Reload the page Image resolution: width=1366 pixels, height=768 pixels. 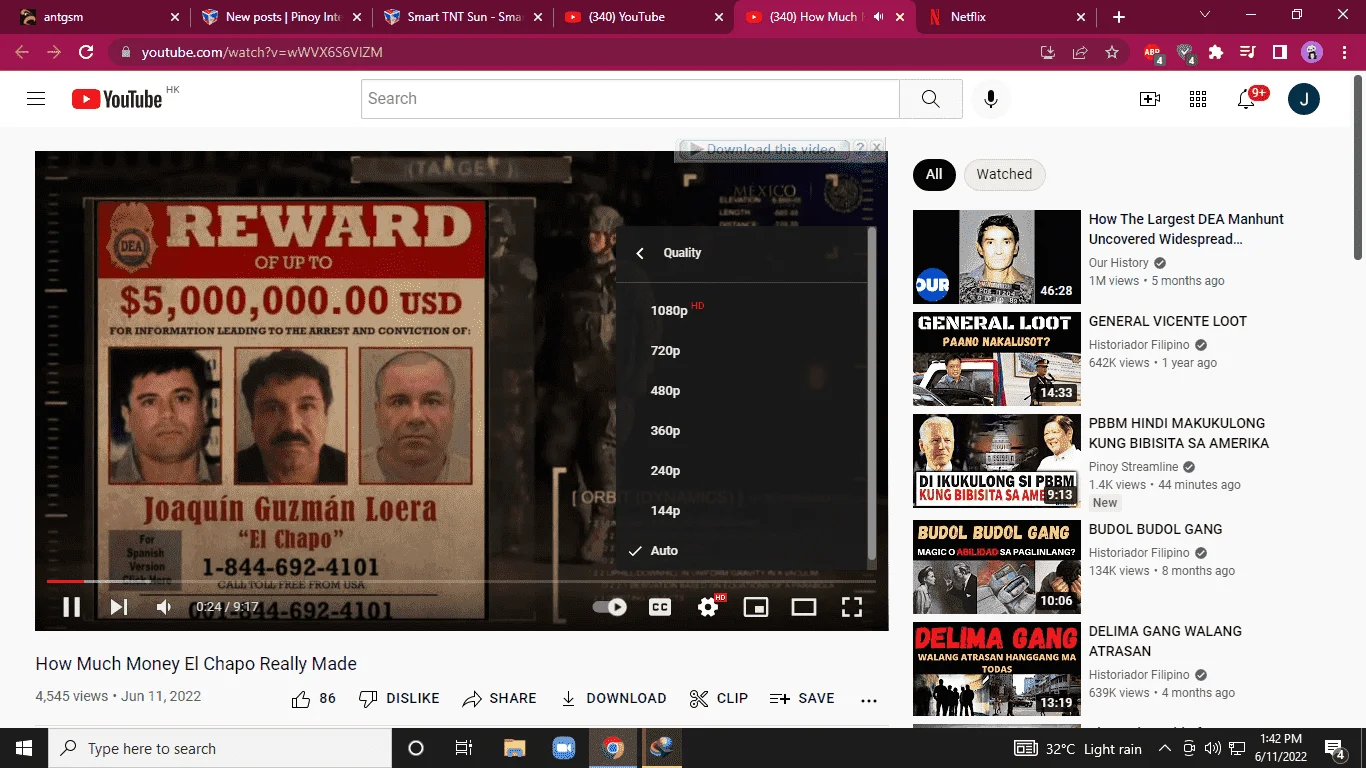click(x=86, y=52)
